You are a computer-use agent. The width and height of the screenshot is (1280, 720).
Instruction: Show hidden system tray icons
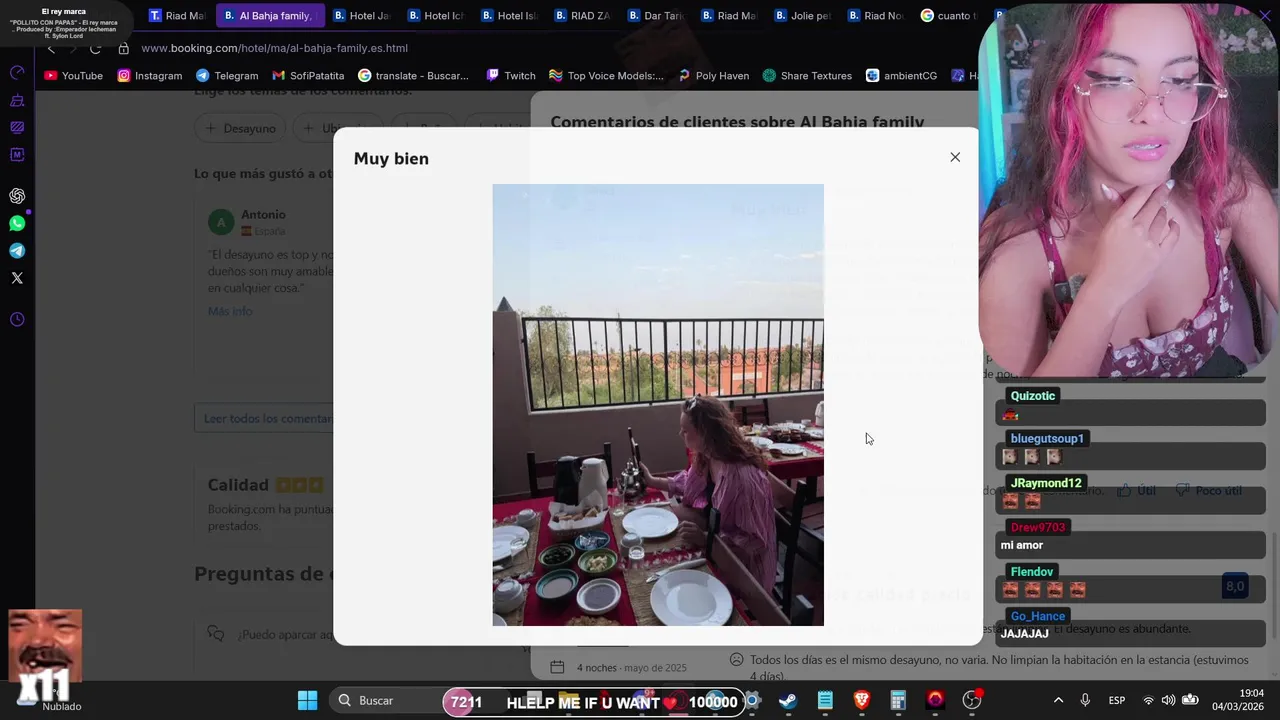tap(1058, 700)
